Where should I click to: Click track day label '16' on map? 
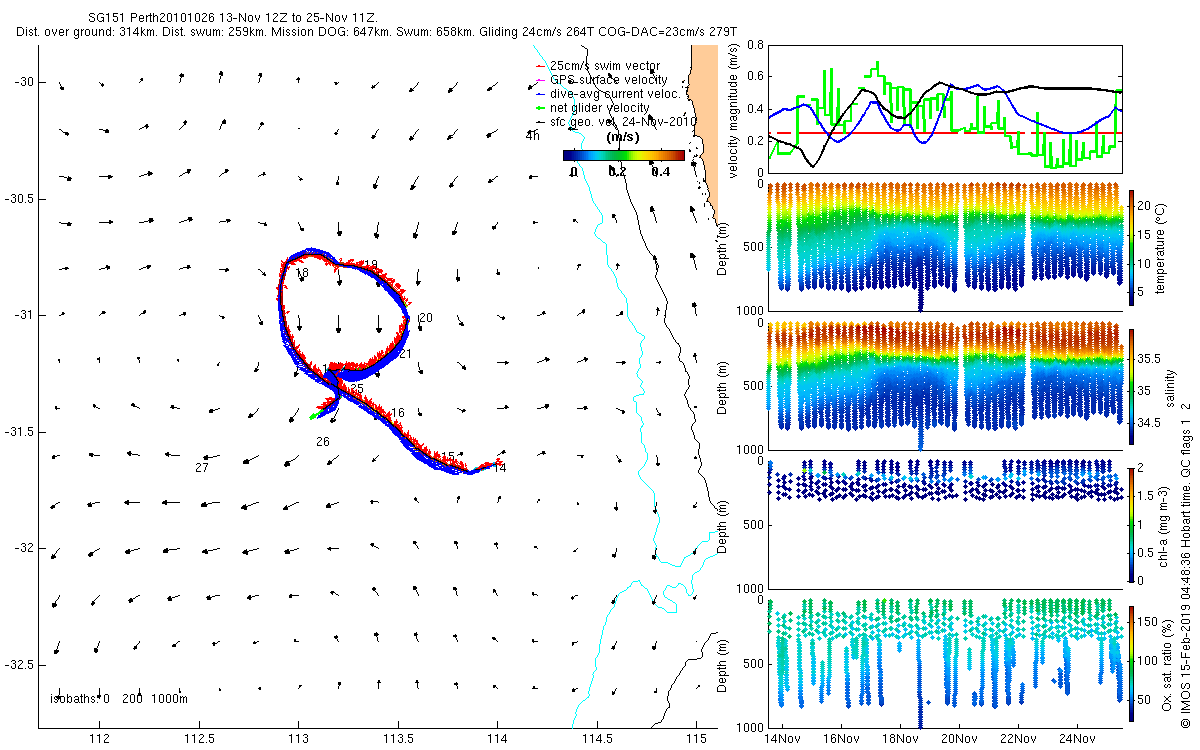click(397, 413)
